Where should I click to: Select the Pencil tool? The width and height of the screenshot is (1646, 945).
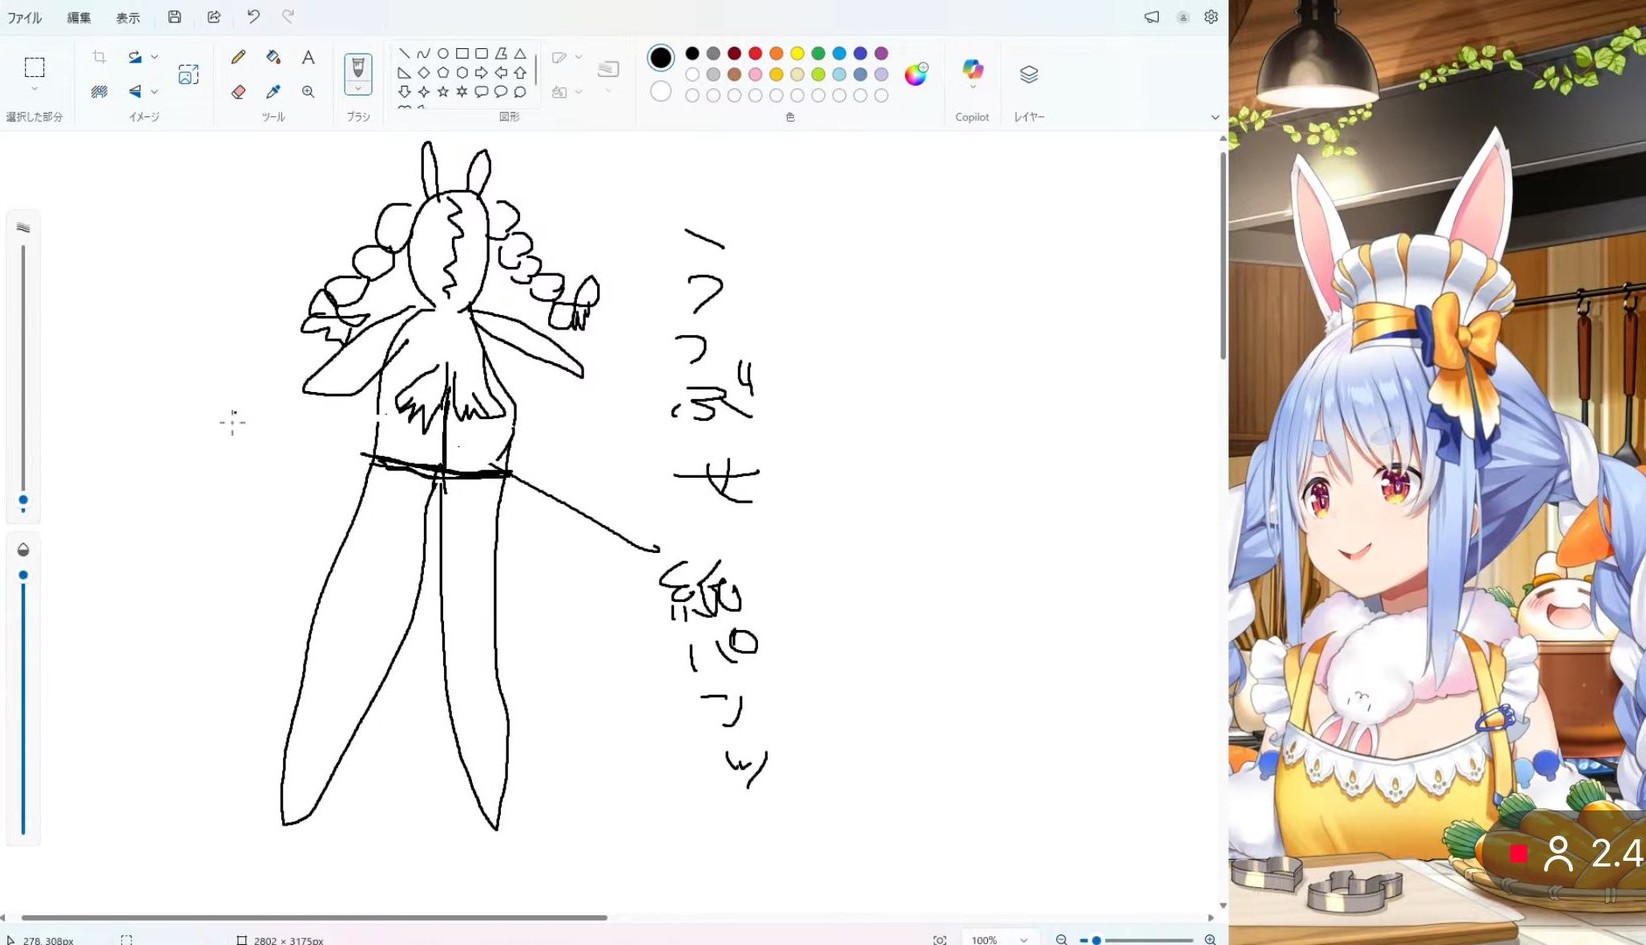238,57
